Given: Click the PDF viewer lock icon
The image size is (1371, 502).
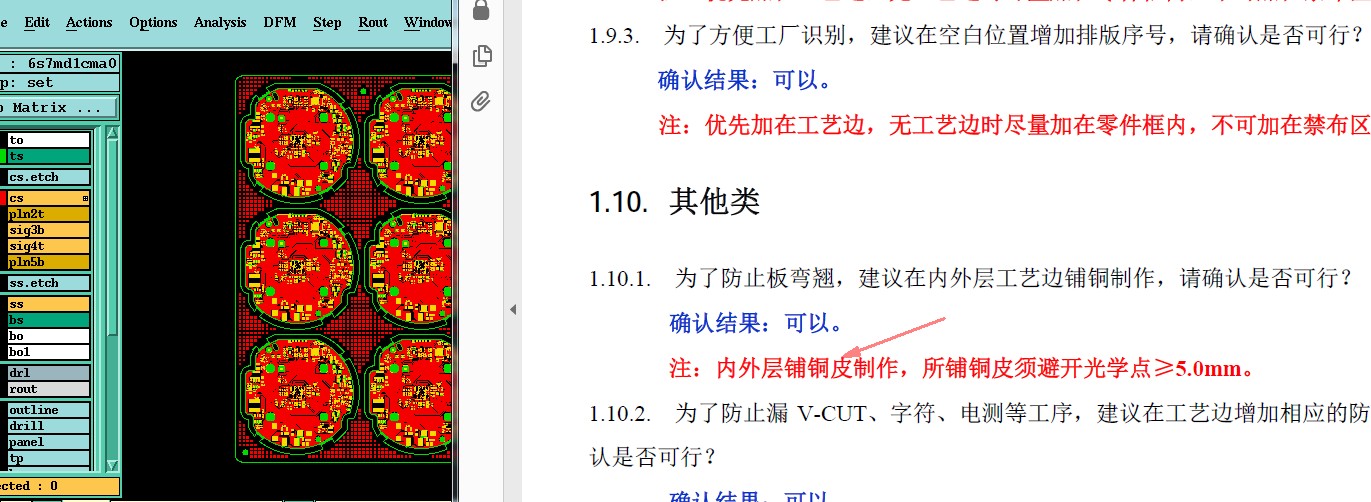Looking at the screenshot, I should click(x=481, y=9).
